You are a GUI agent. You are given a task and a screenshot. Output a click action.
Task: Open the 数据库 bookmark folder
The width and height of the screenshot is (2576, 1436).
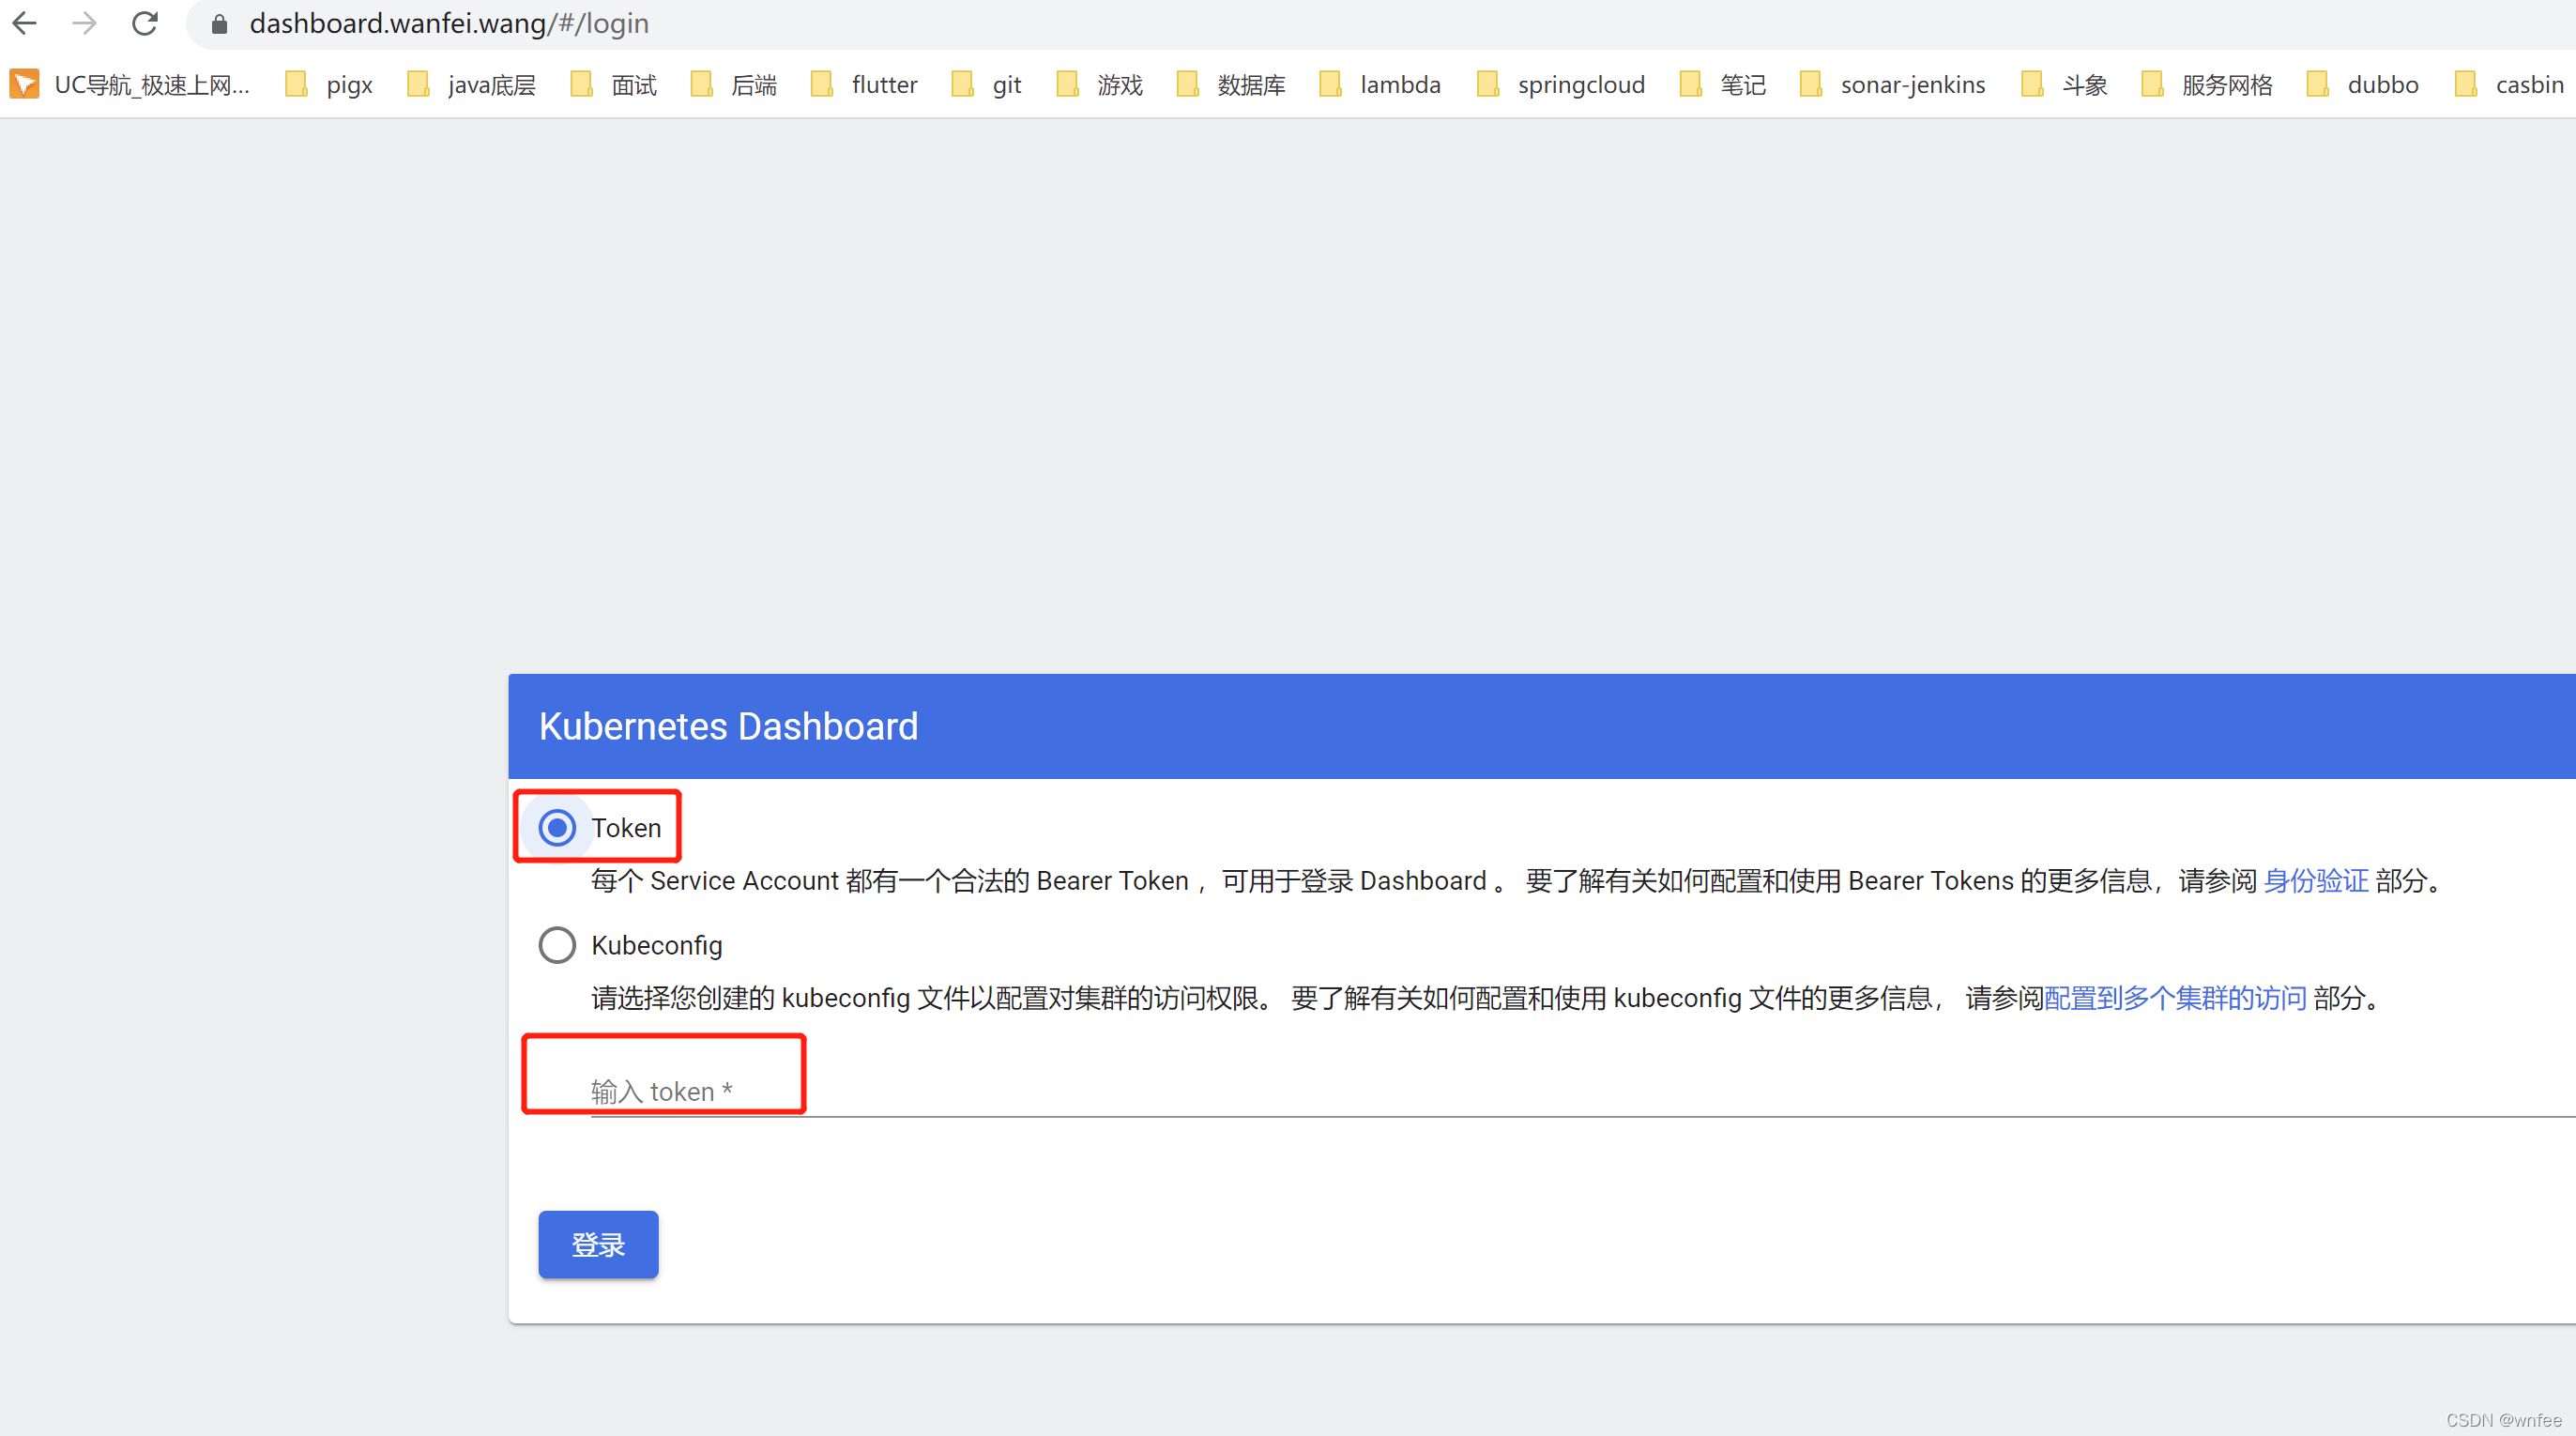pyautogui.click(x=1231, y=84)
